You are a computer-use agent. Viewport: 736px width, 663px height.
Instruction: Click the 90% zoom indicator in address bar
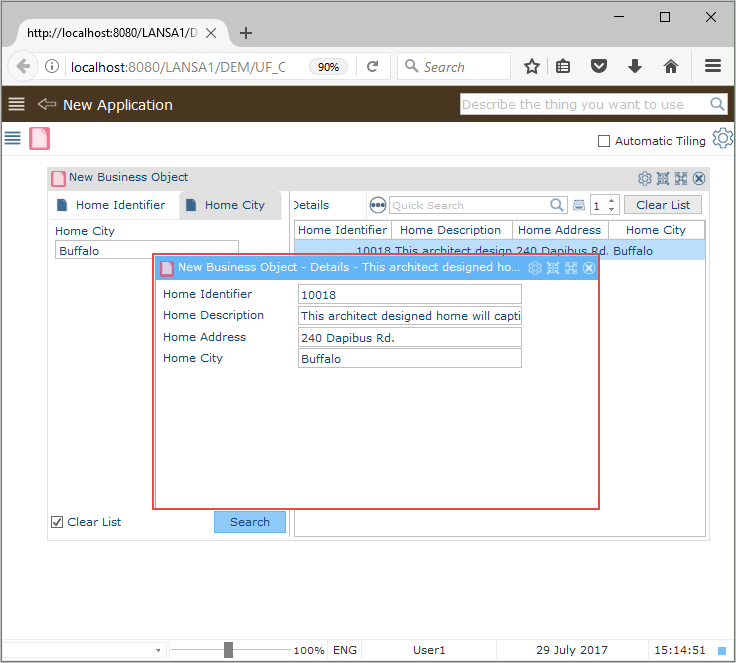click(328, 67)
